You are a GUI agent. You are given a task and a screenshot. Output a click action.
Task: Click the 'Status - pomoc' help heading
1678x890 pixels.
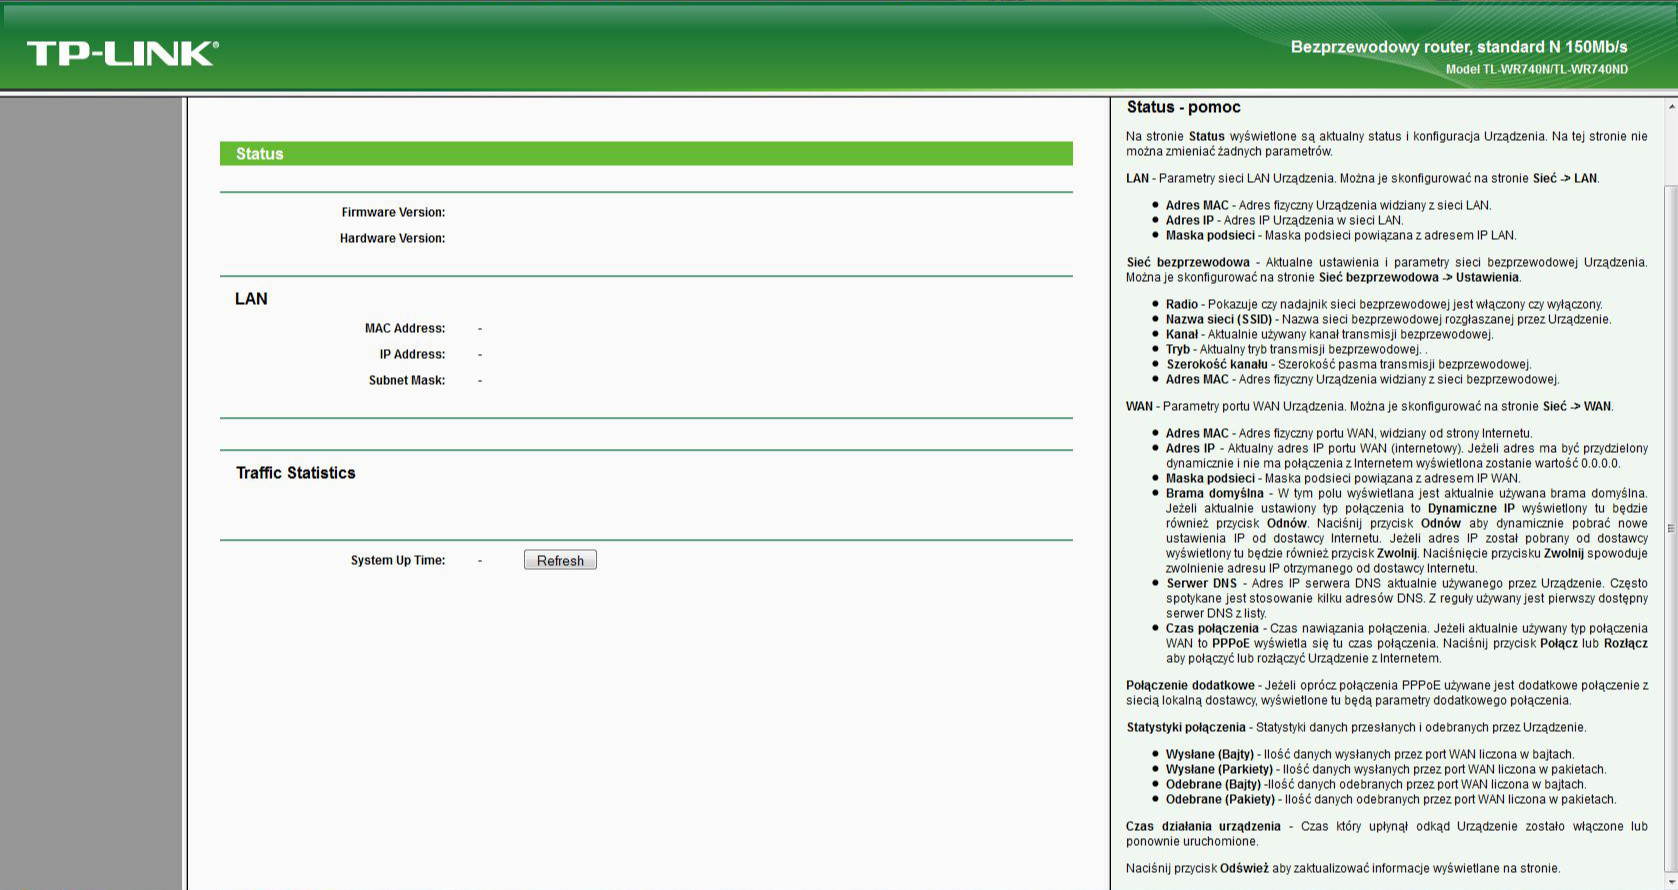(1183, 107)
